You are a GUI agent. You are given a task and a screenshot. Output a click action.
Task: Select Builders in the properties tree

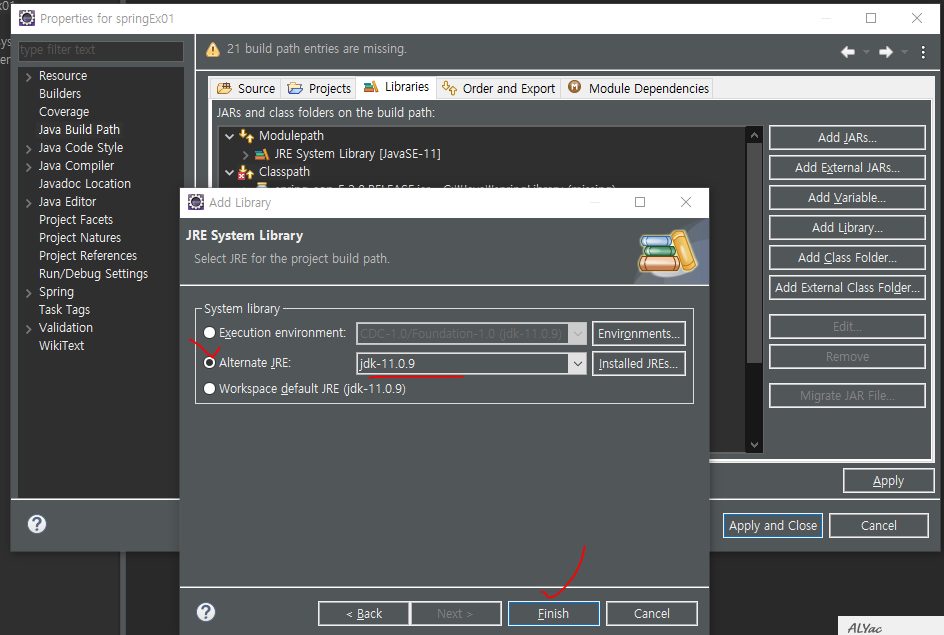(x=60, y=93)
